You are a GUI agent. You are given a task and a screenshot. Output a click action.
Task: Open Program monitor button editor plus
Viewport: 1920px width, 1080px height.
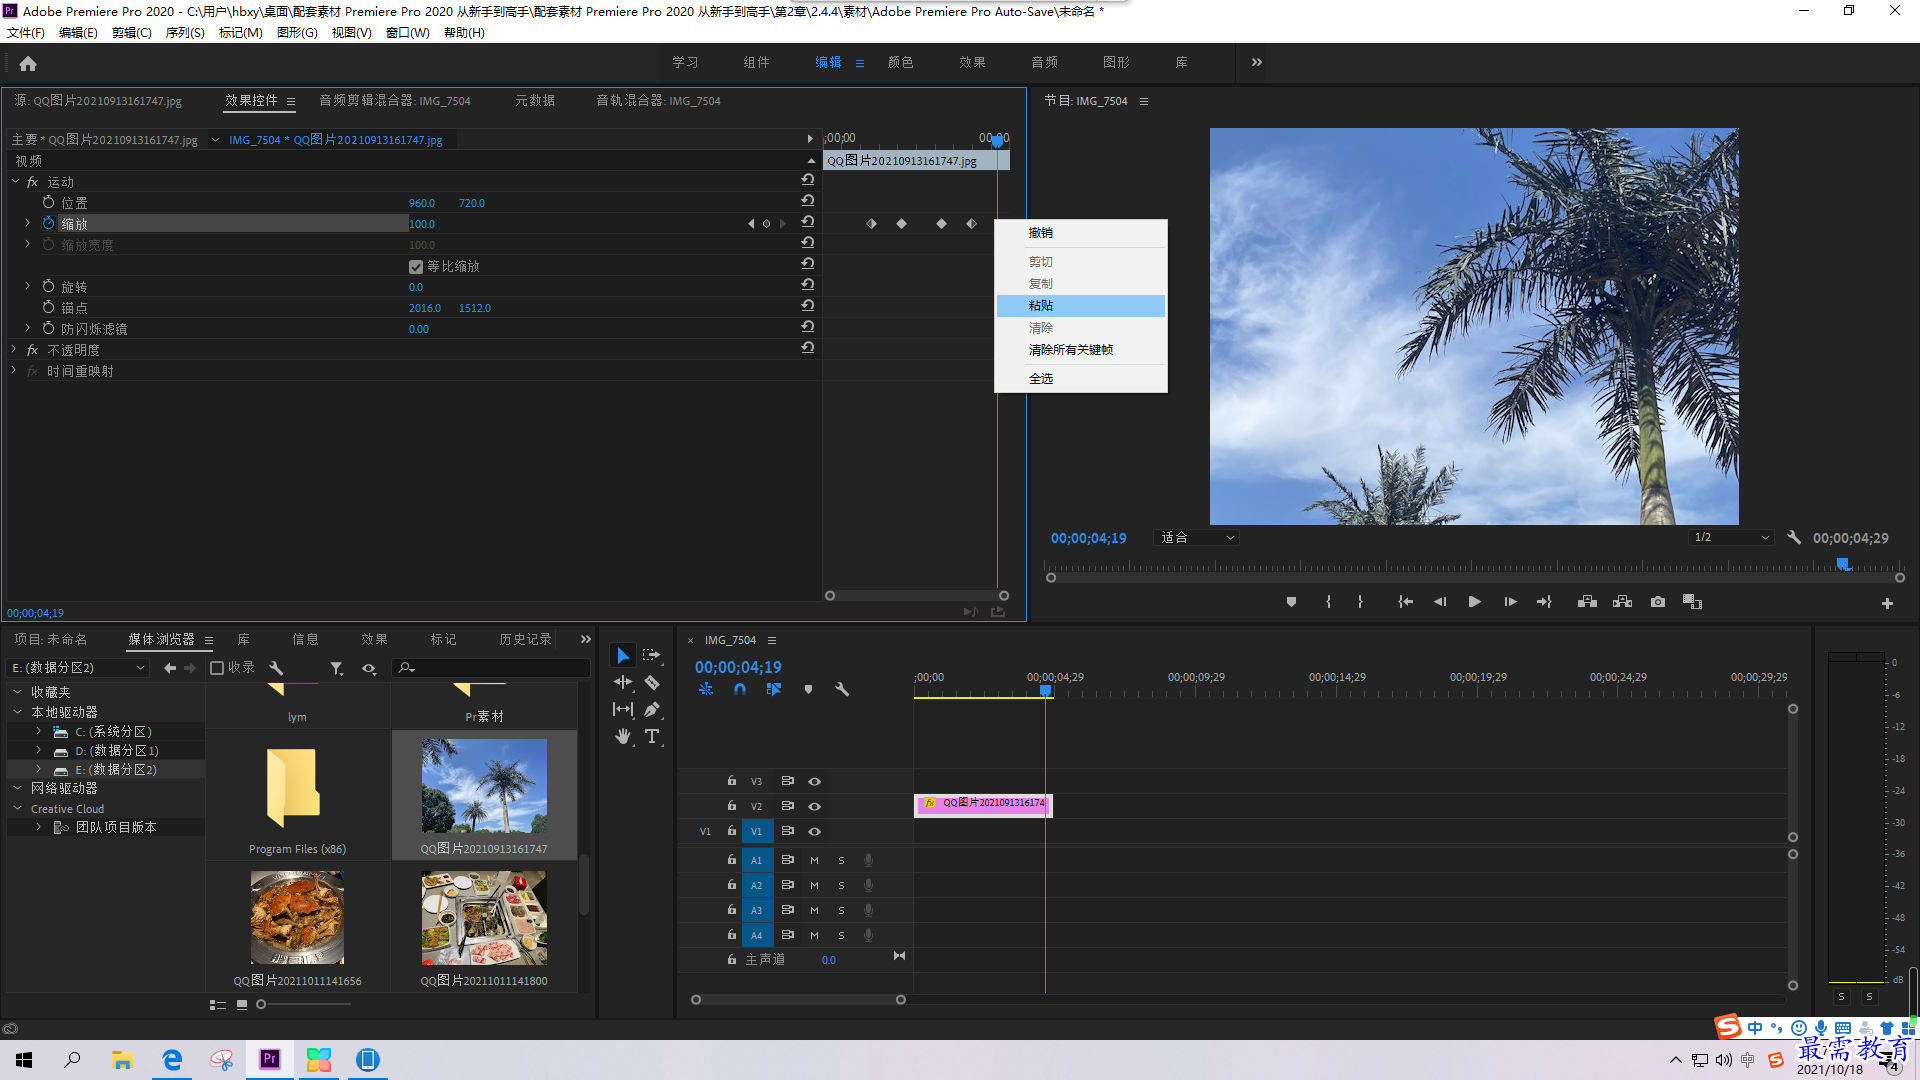1887,603
